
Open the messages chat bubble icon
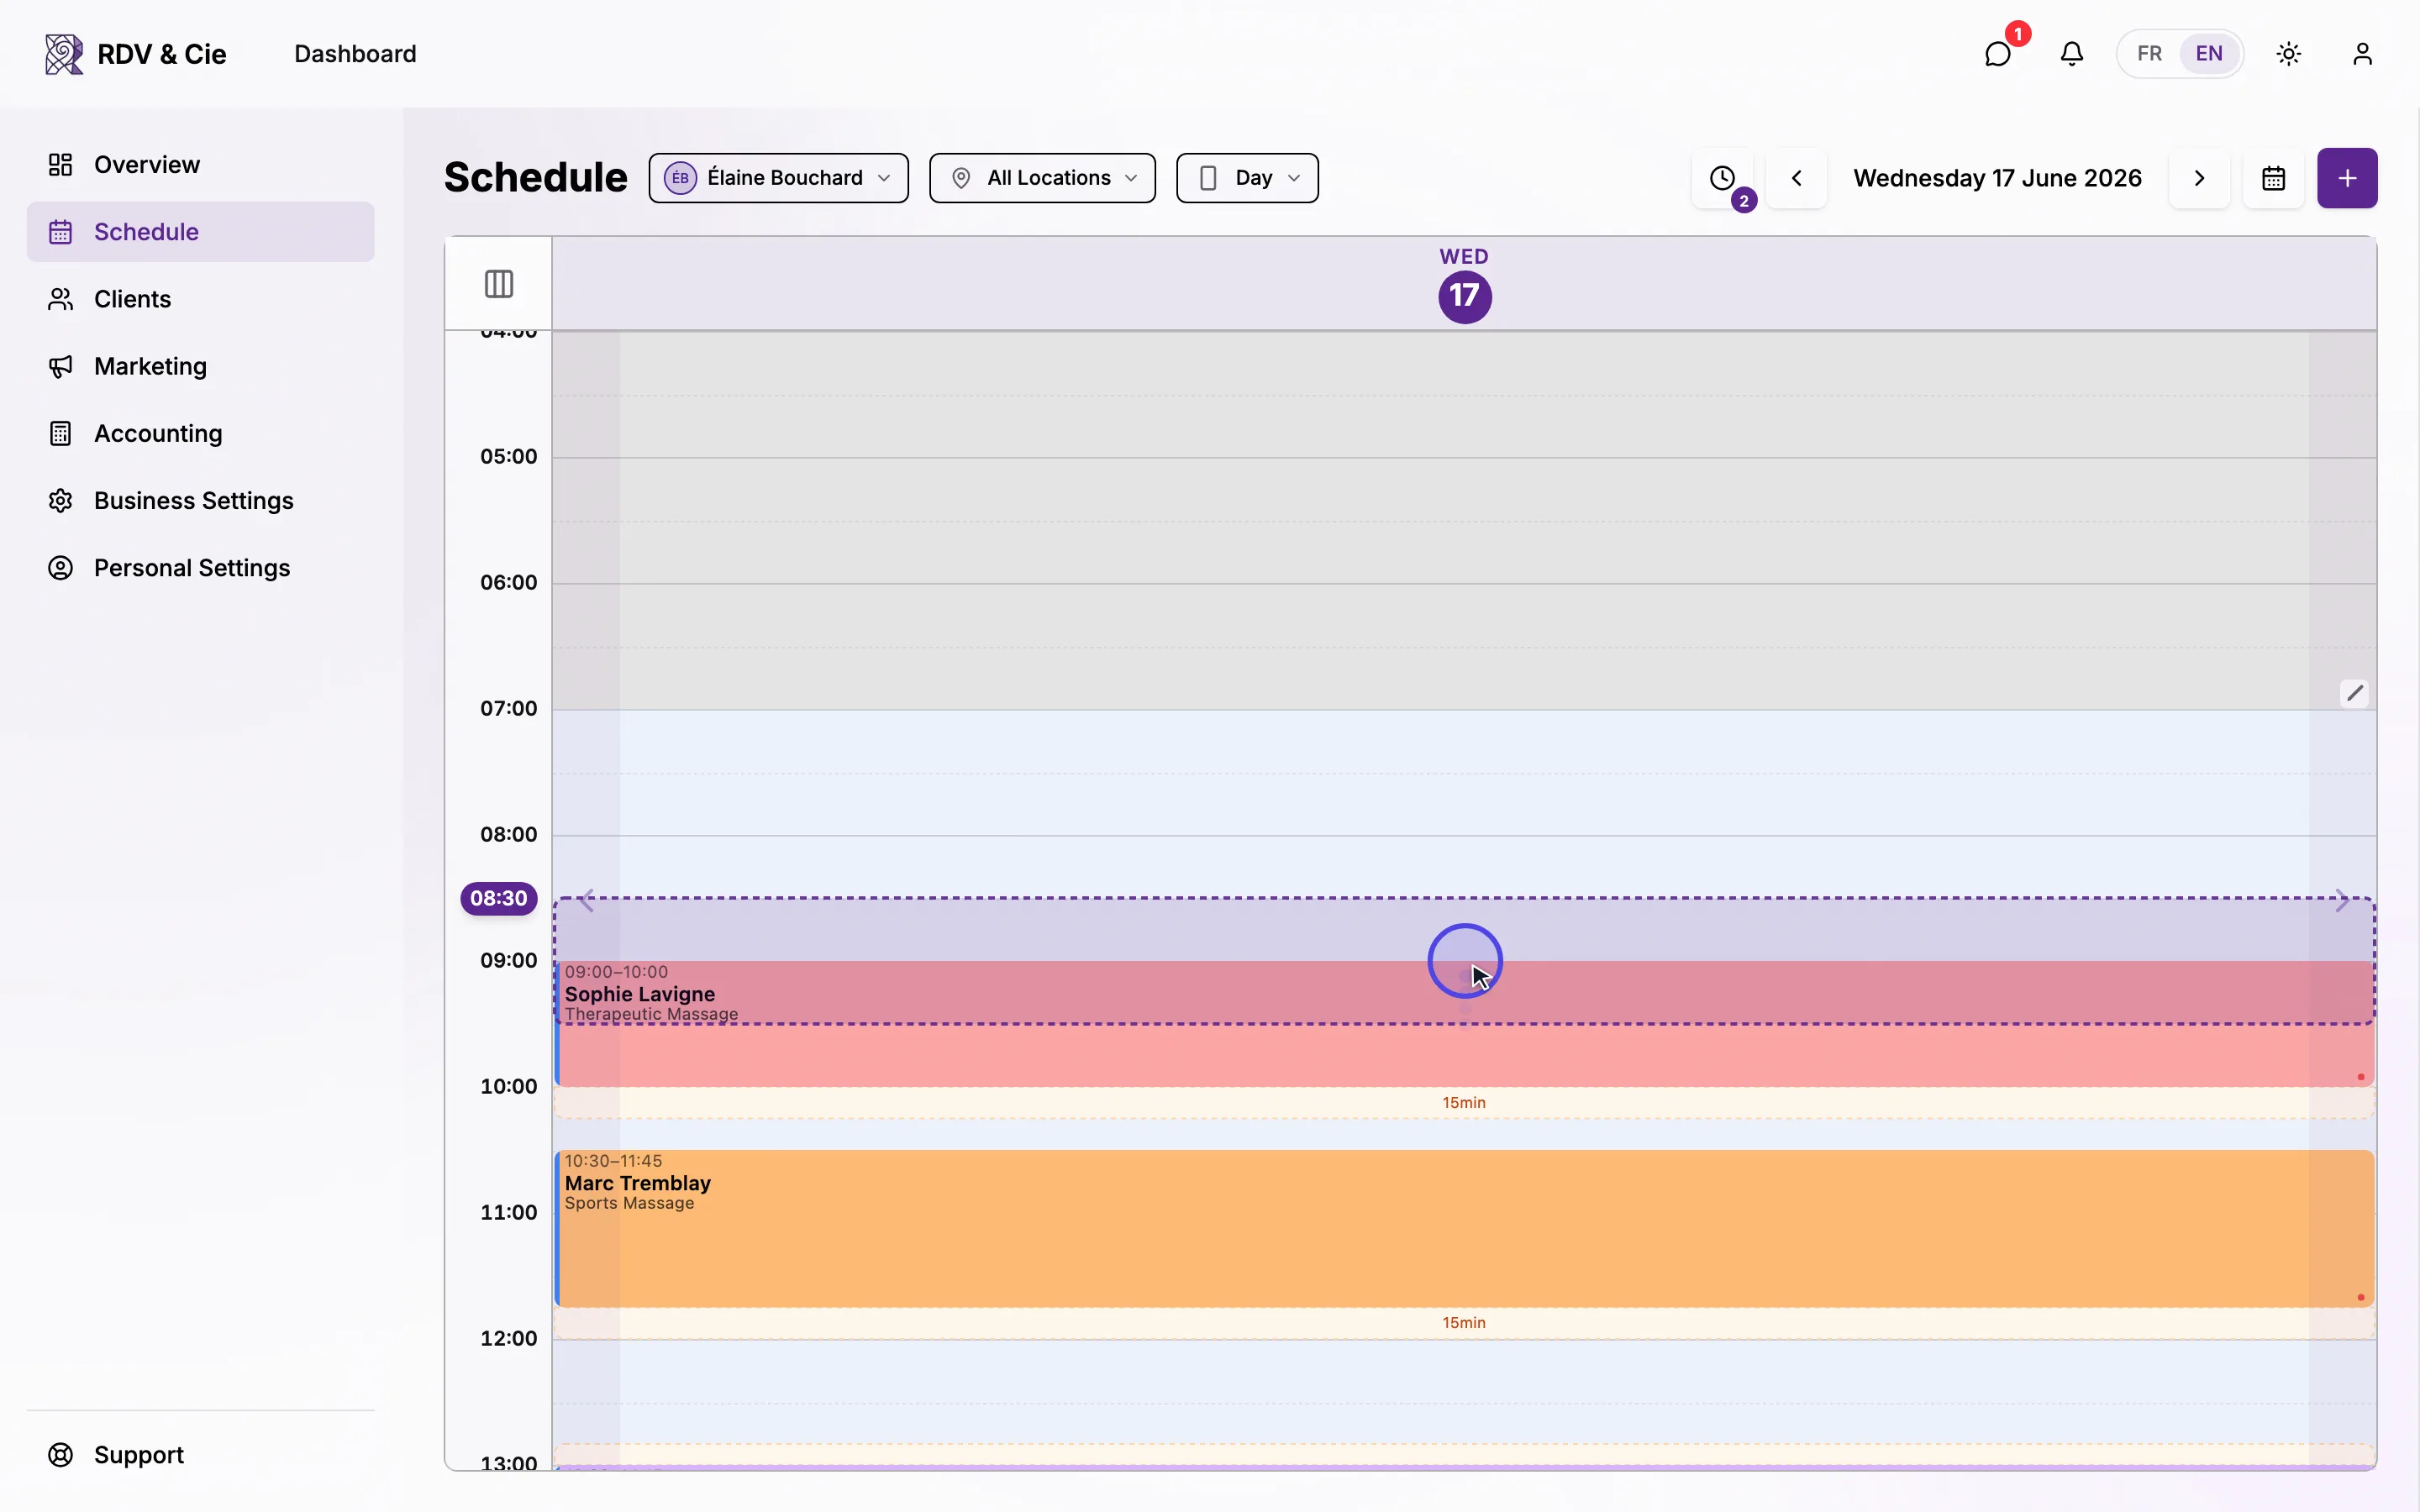[x=1997, y=54]
